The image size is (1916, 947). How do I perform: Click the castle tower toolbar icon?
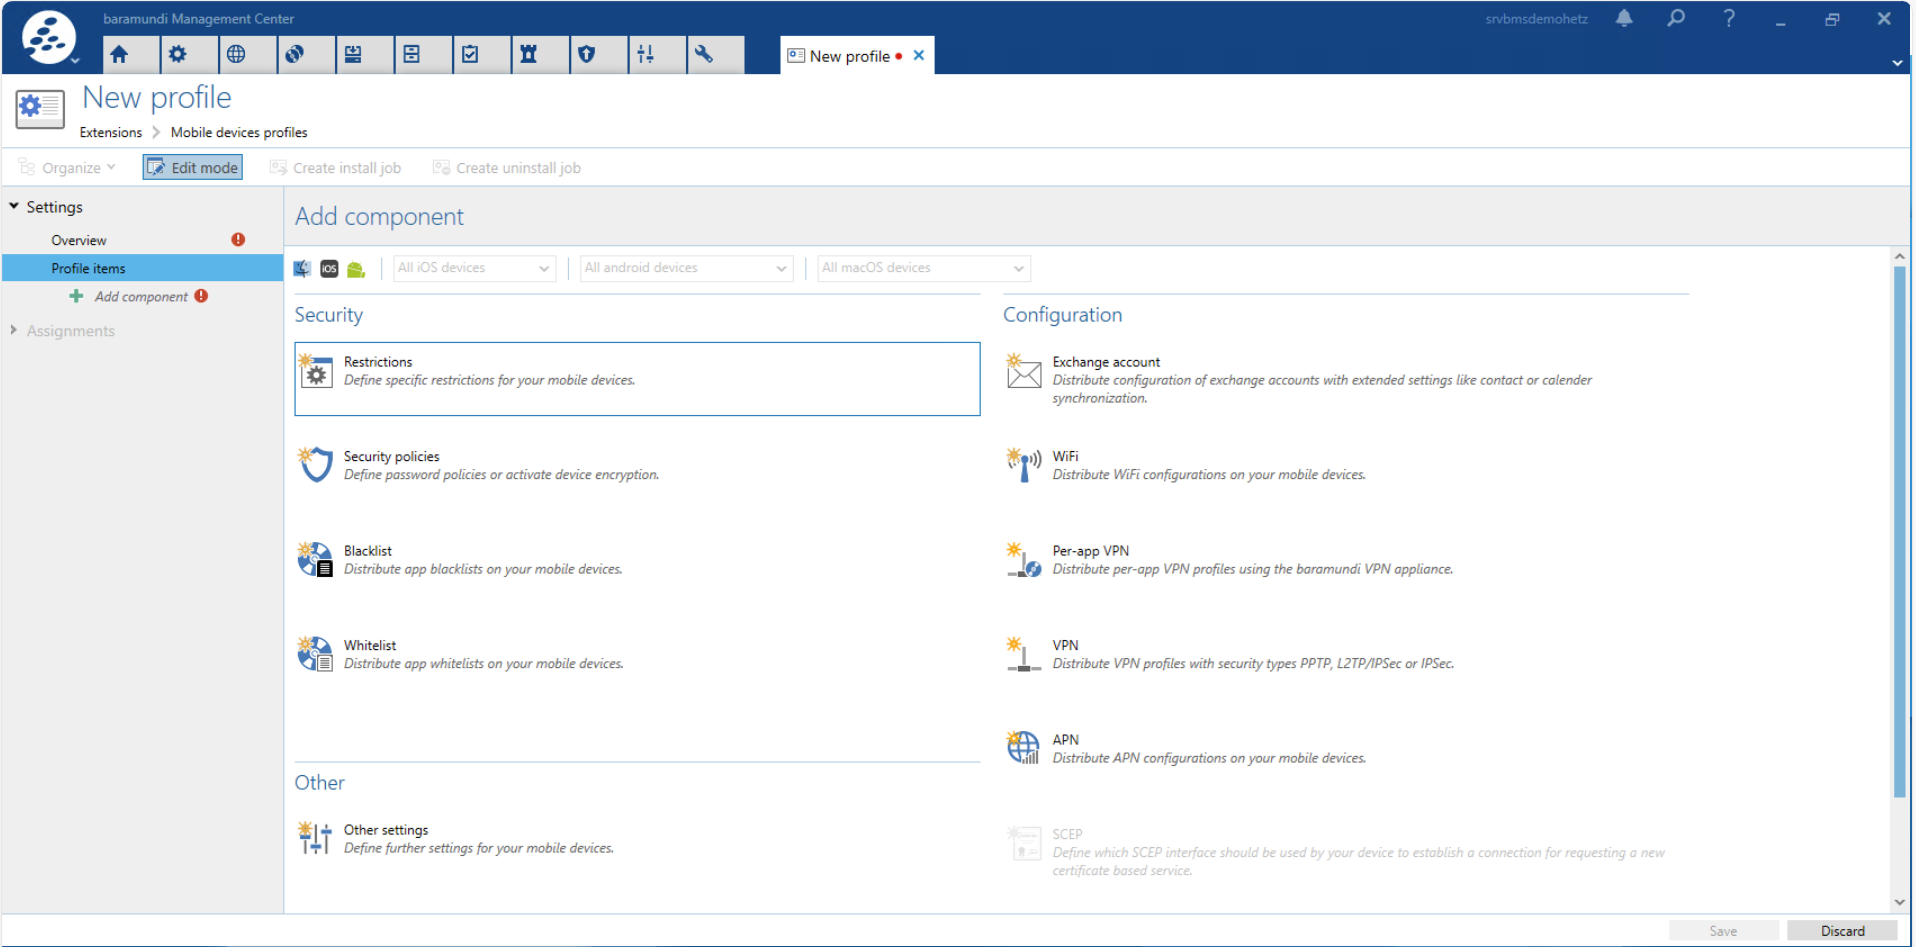528,55
